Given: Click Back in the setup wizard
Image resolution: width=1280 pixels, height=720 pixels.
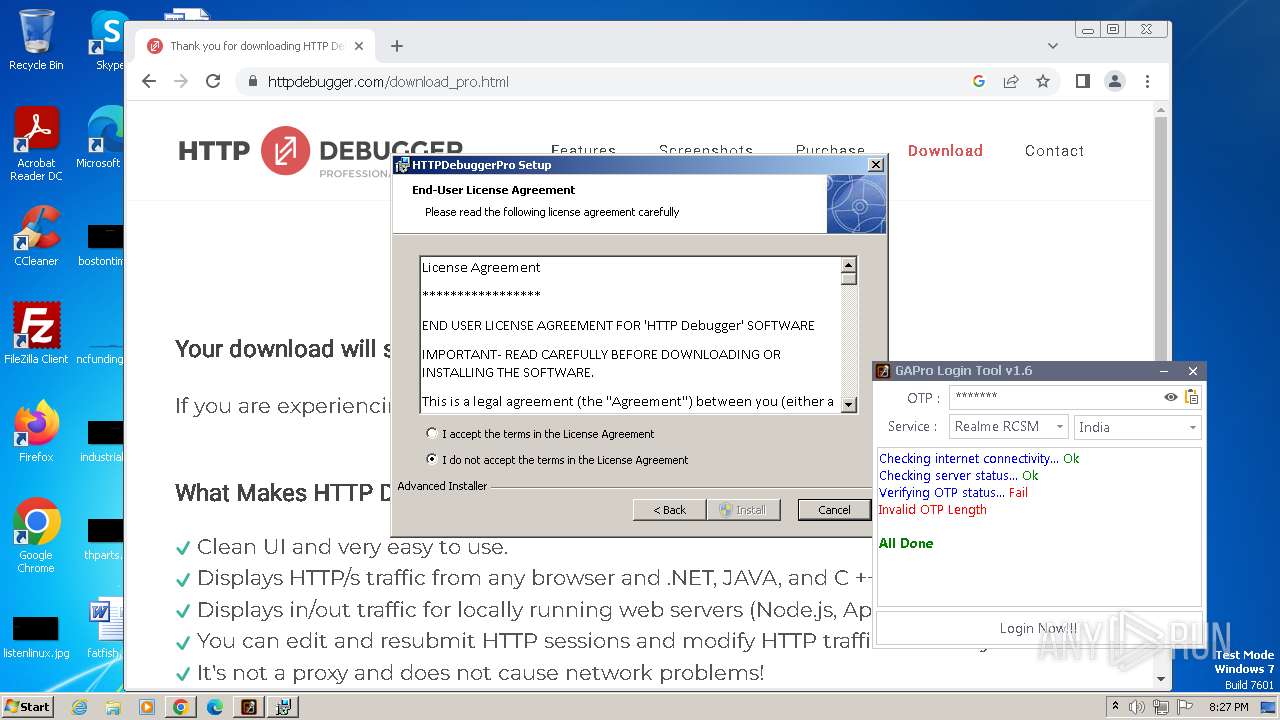Looking at the screenshot, I should pyautogui.click(x=669, y=510).
